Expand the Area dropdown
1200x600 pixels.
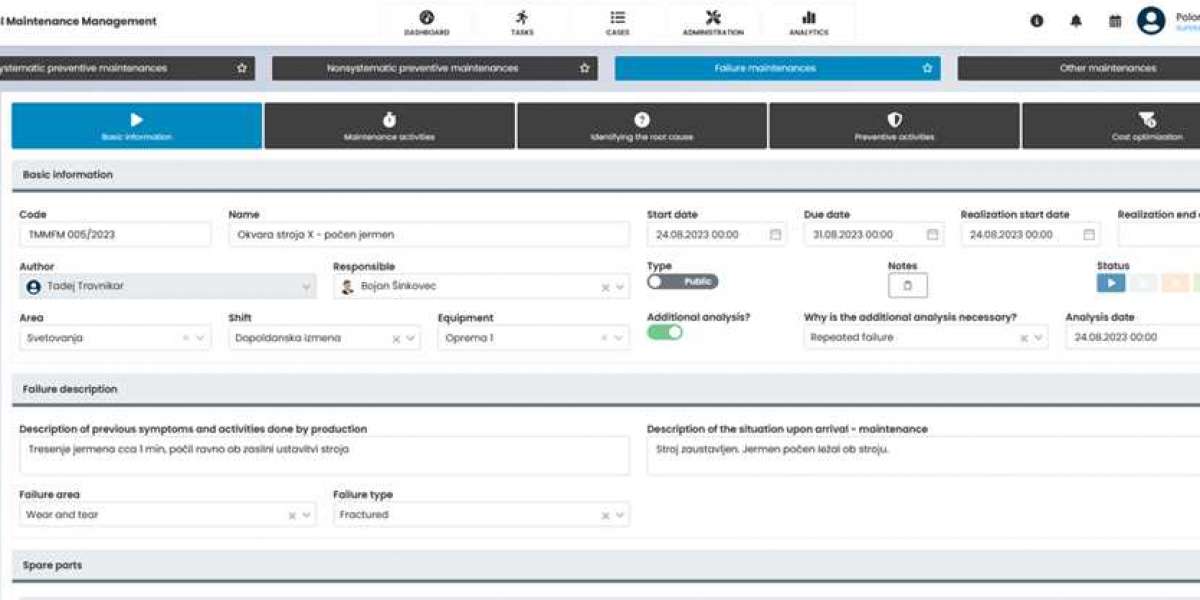(201, 339)
